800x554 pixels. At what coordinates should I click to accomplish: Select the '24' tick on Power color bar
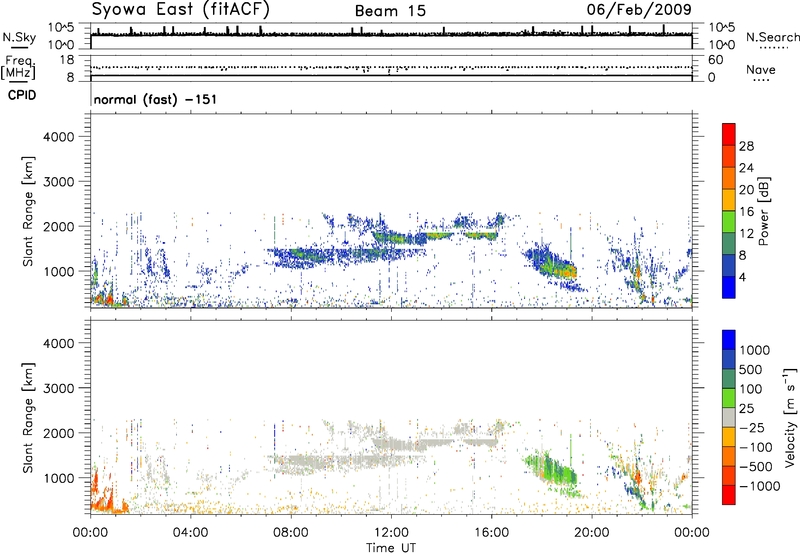pos(746,168)
